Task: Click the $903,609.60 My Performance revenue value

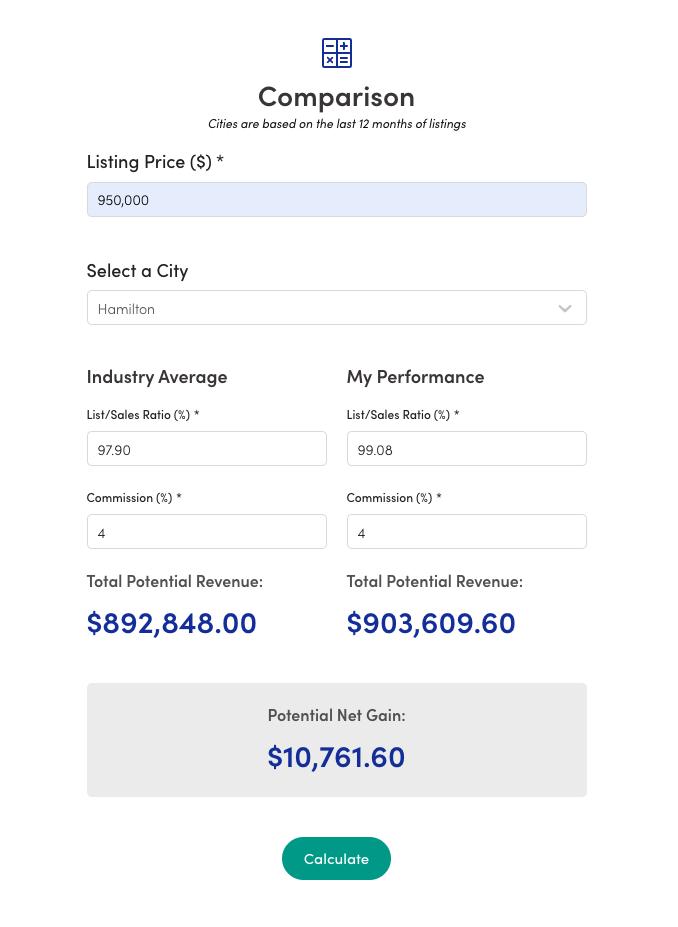Action: (431, 622)
